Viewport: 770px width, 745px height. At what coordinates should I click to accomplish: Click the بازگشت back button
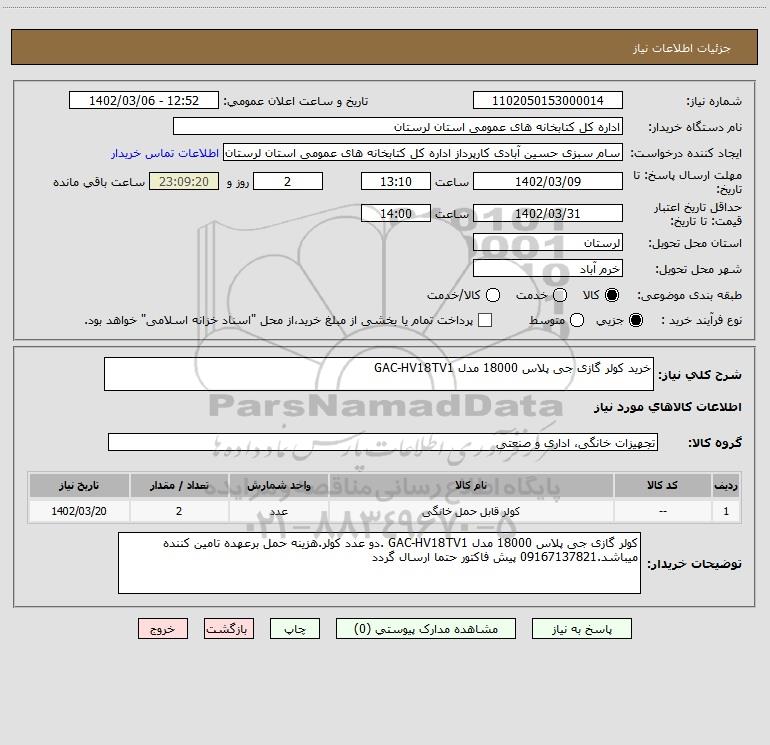tap(229, 629)
